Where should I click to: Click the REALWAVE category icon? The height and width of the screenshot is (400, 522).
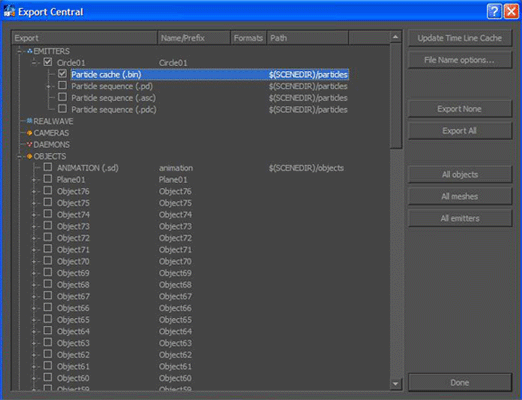coord(30,121)
